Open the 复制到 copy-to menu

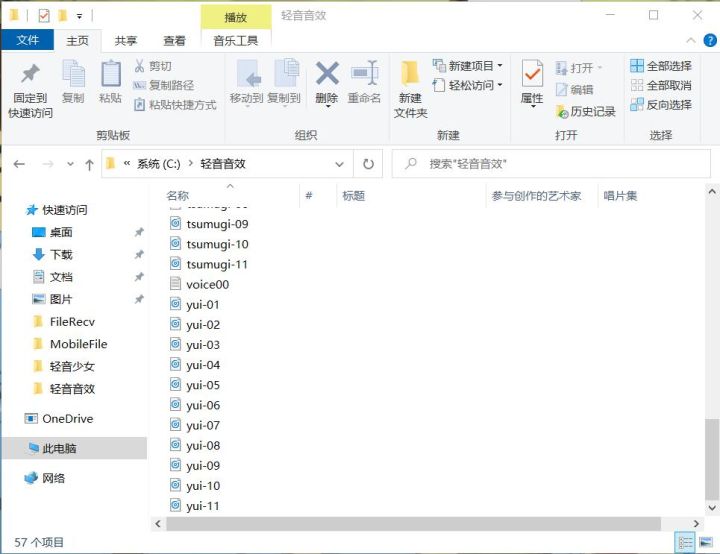tap(284, 82)
